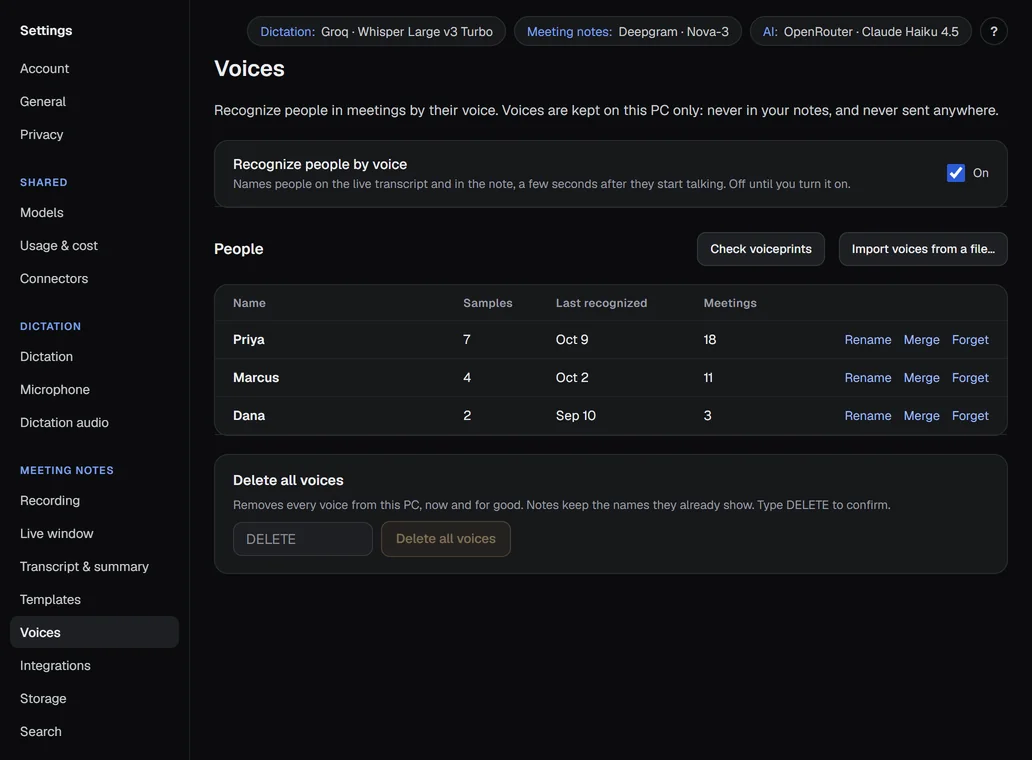
Task: Open Templates in sidebar
Action: click(x=94, y=599)
